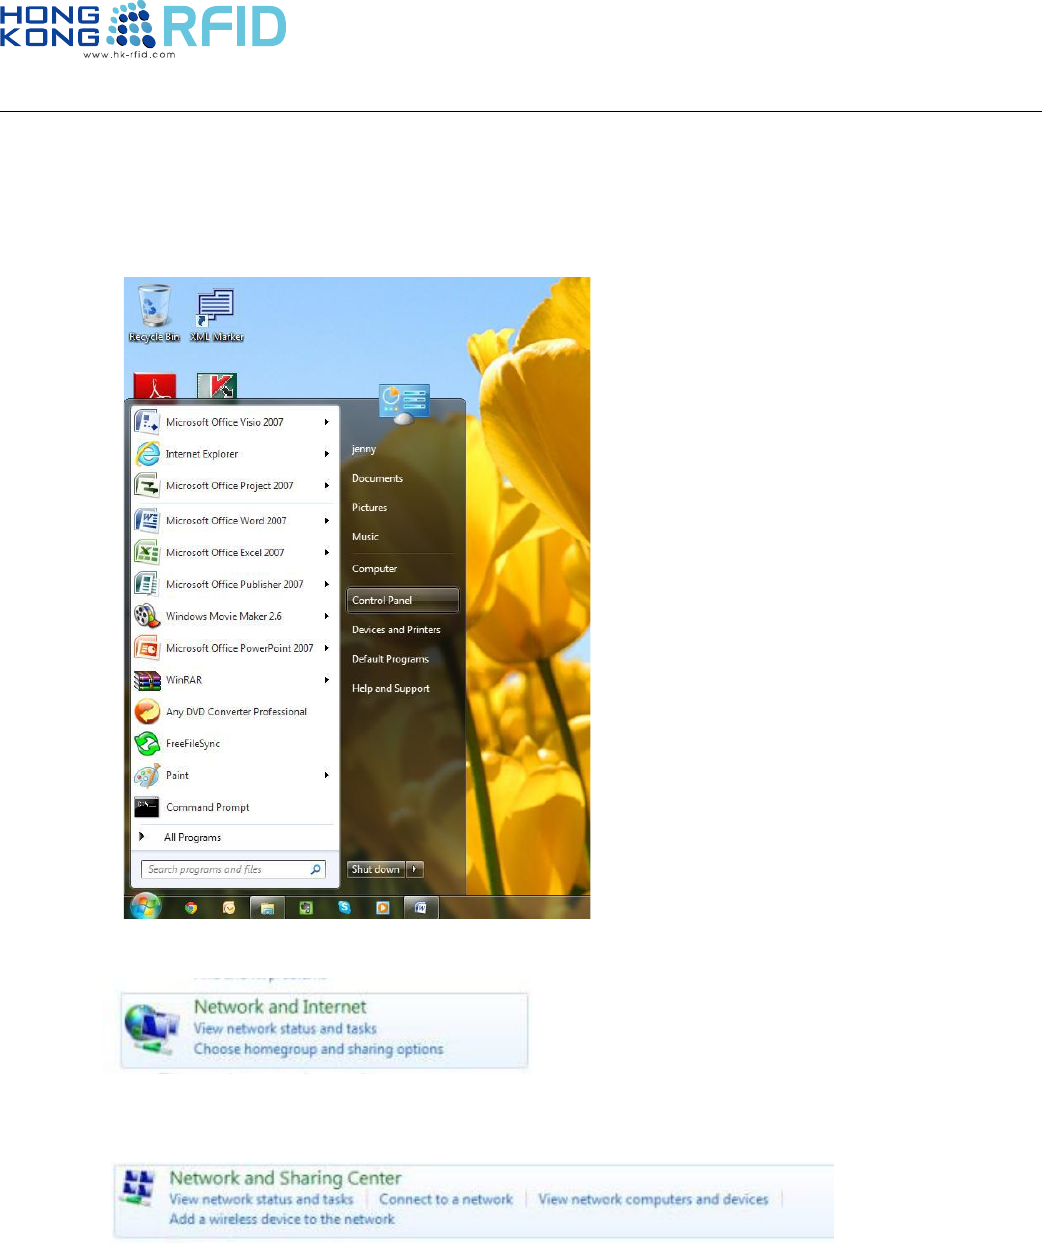
Task: Open the Recycle Bin desktop icon
Action: click(x=154, y=313)
